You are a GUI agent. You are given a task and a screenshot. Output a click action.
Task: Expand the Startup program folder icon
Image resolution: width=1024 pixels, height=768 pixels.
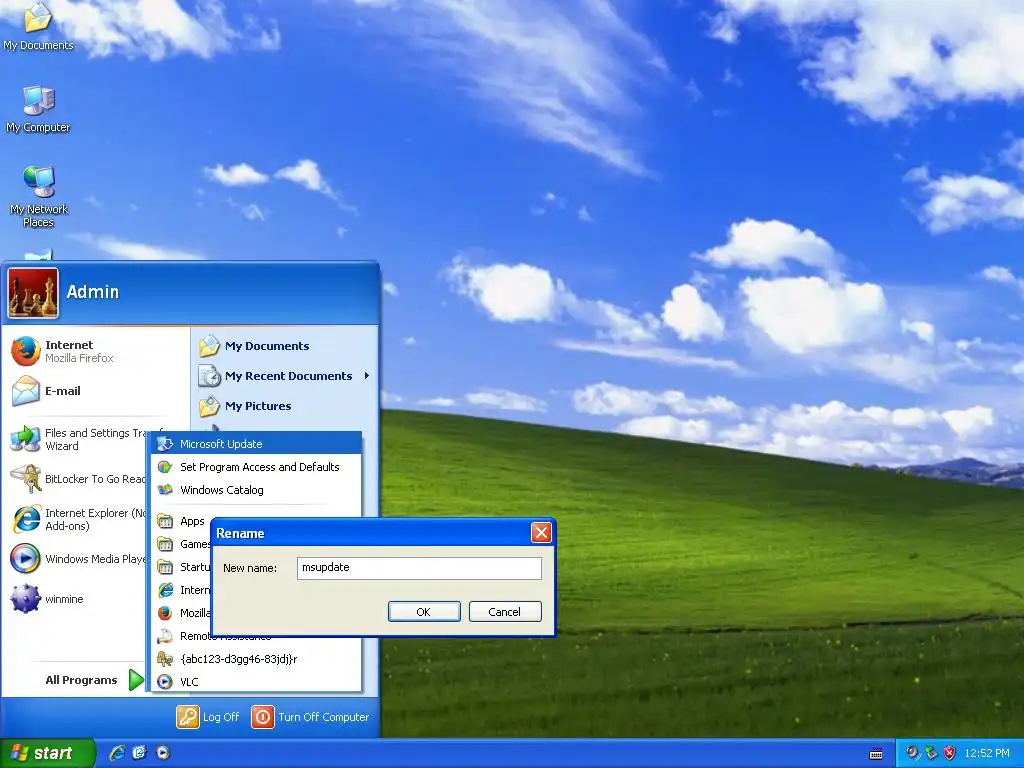click(x=165, y=567)
